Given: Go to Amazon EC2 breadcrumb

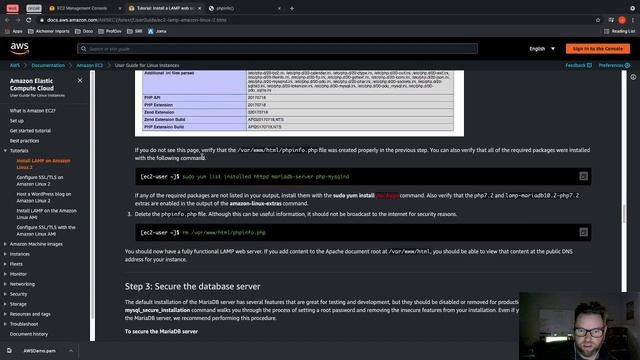Looking at the screenshot, I should coord(89,65).
